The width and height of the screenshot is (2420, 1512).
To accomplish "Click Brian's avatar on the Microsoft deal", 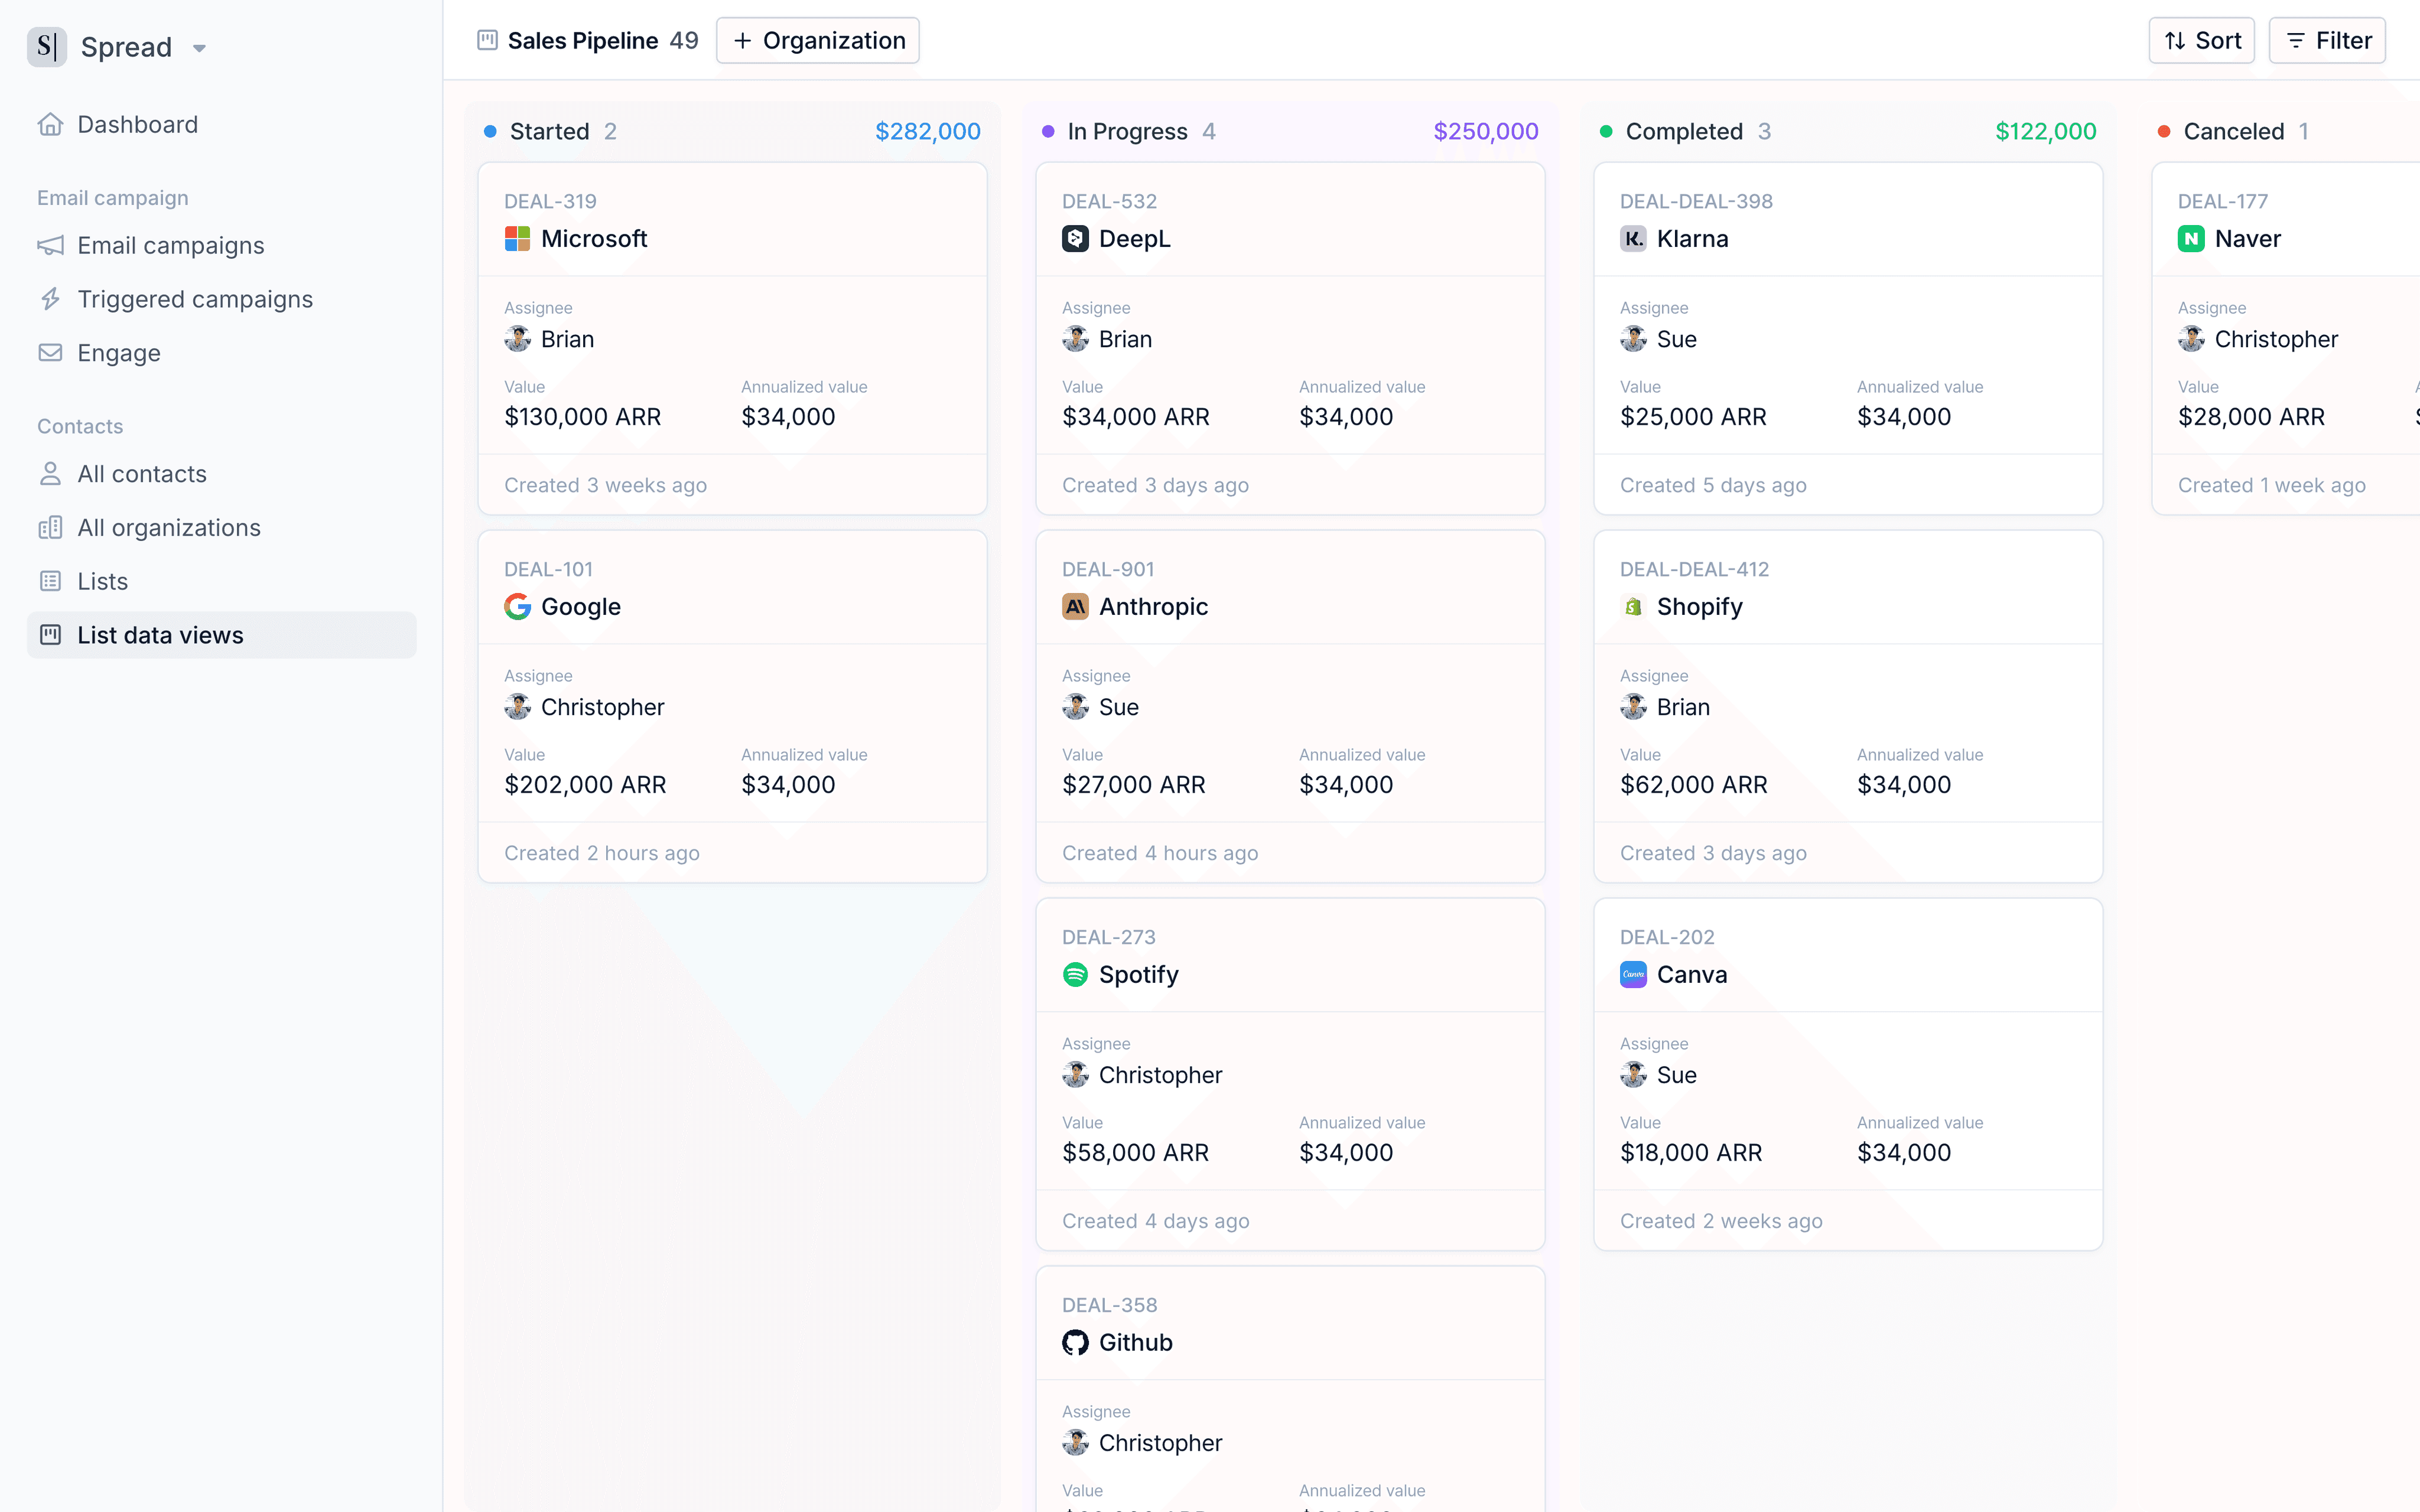I will [x=517, y=339].
